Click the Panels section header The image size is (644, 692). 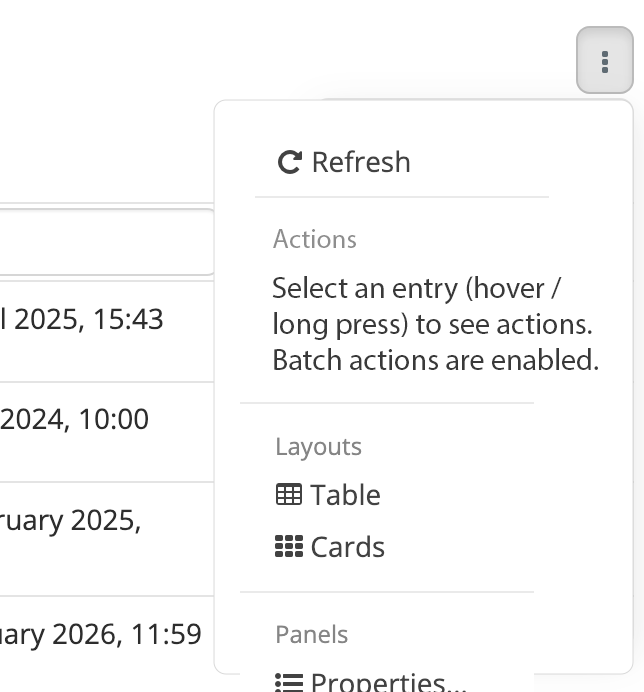[x=312, y=635]
